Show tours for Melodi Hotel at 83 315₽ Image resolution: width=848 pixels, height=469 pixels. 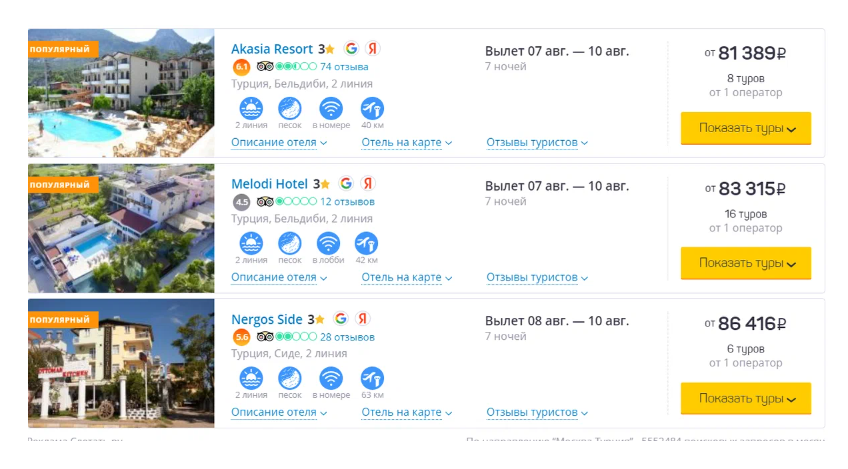pos(746,263)
